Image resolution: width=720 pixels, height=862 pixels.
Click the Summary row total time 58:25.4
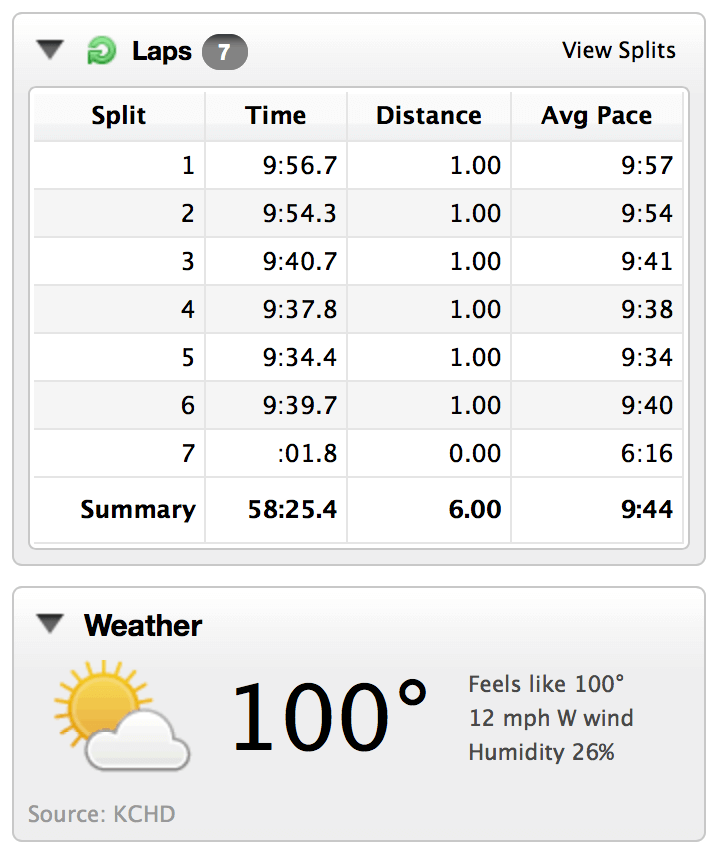click(292, 510)
